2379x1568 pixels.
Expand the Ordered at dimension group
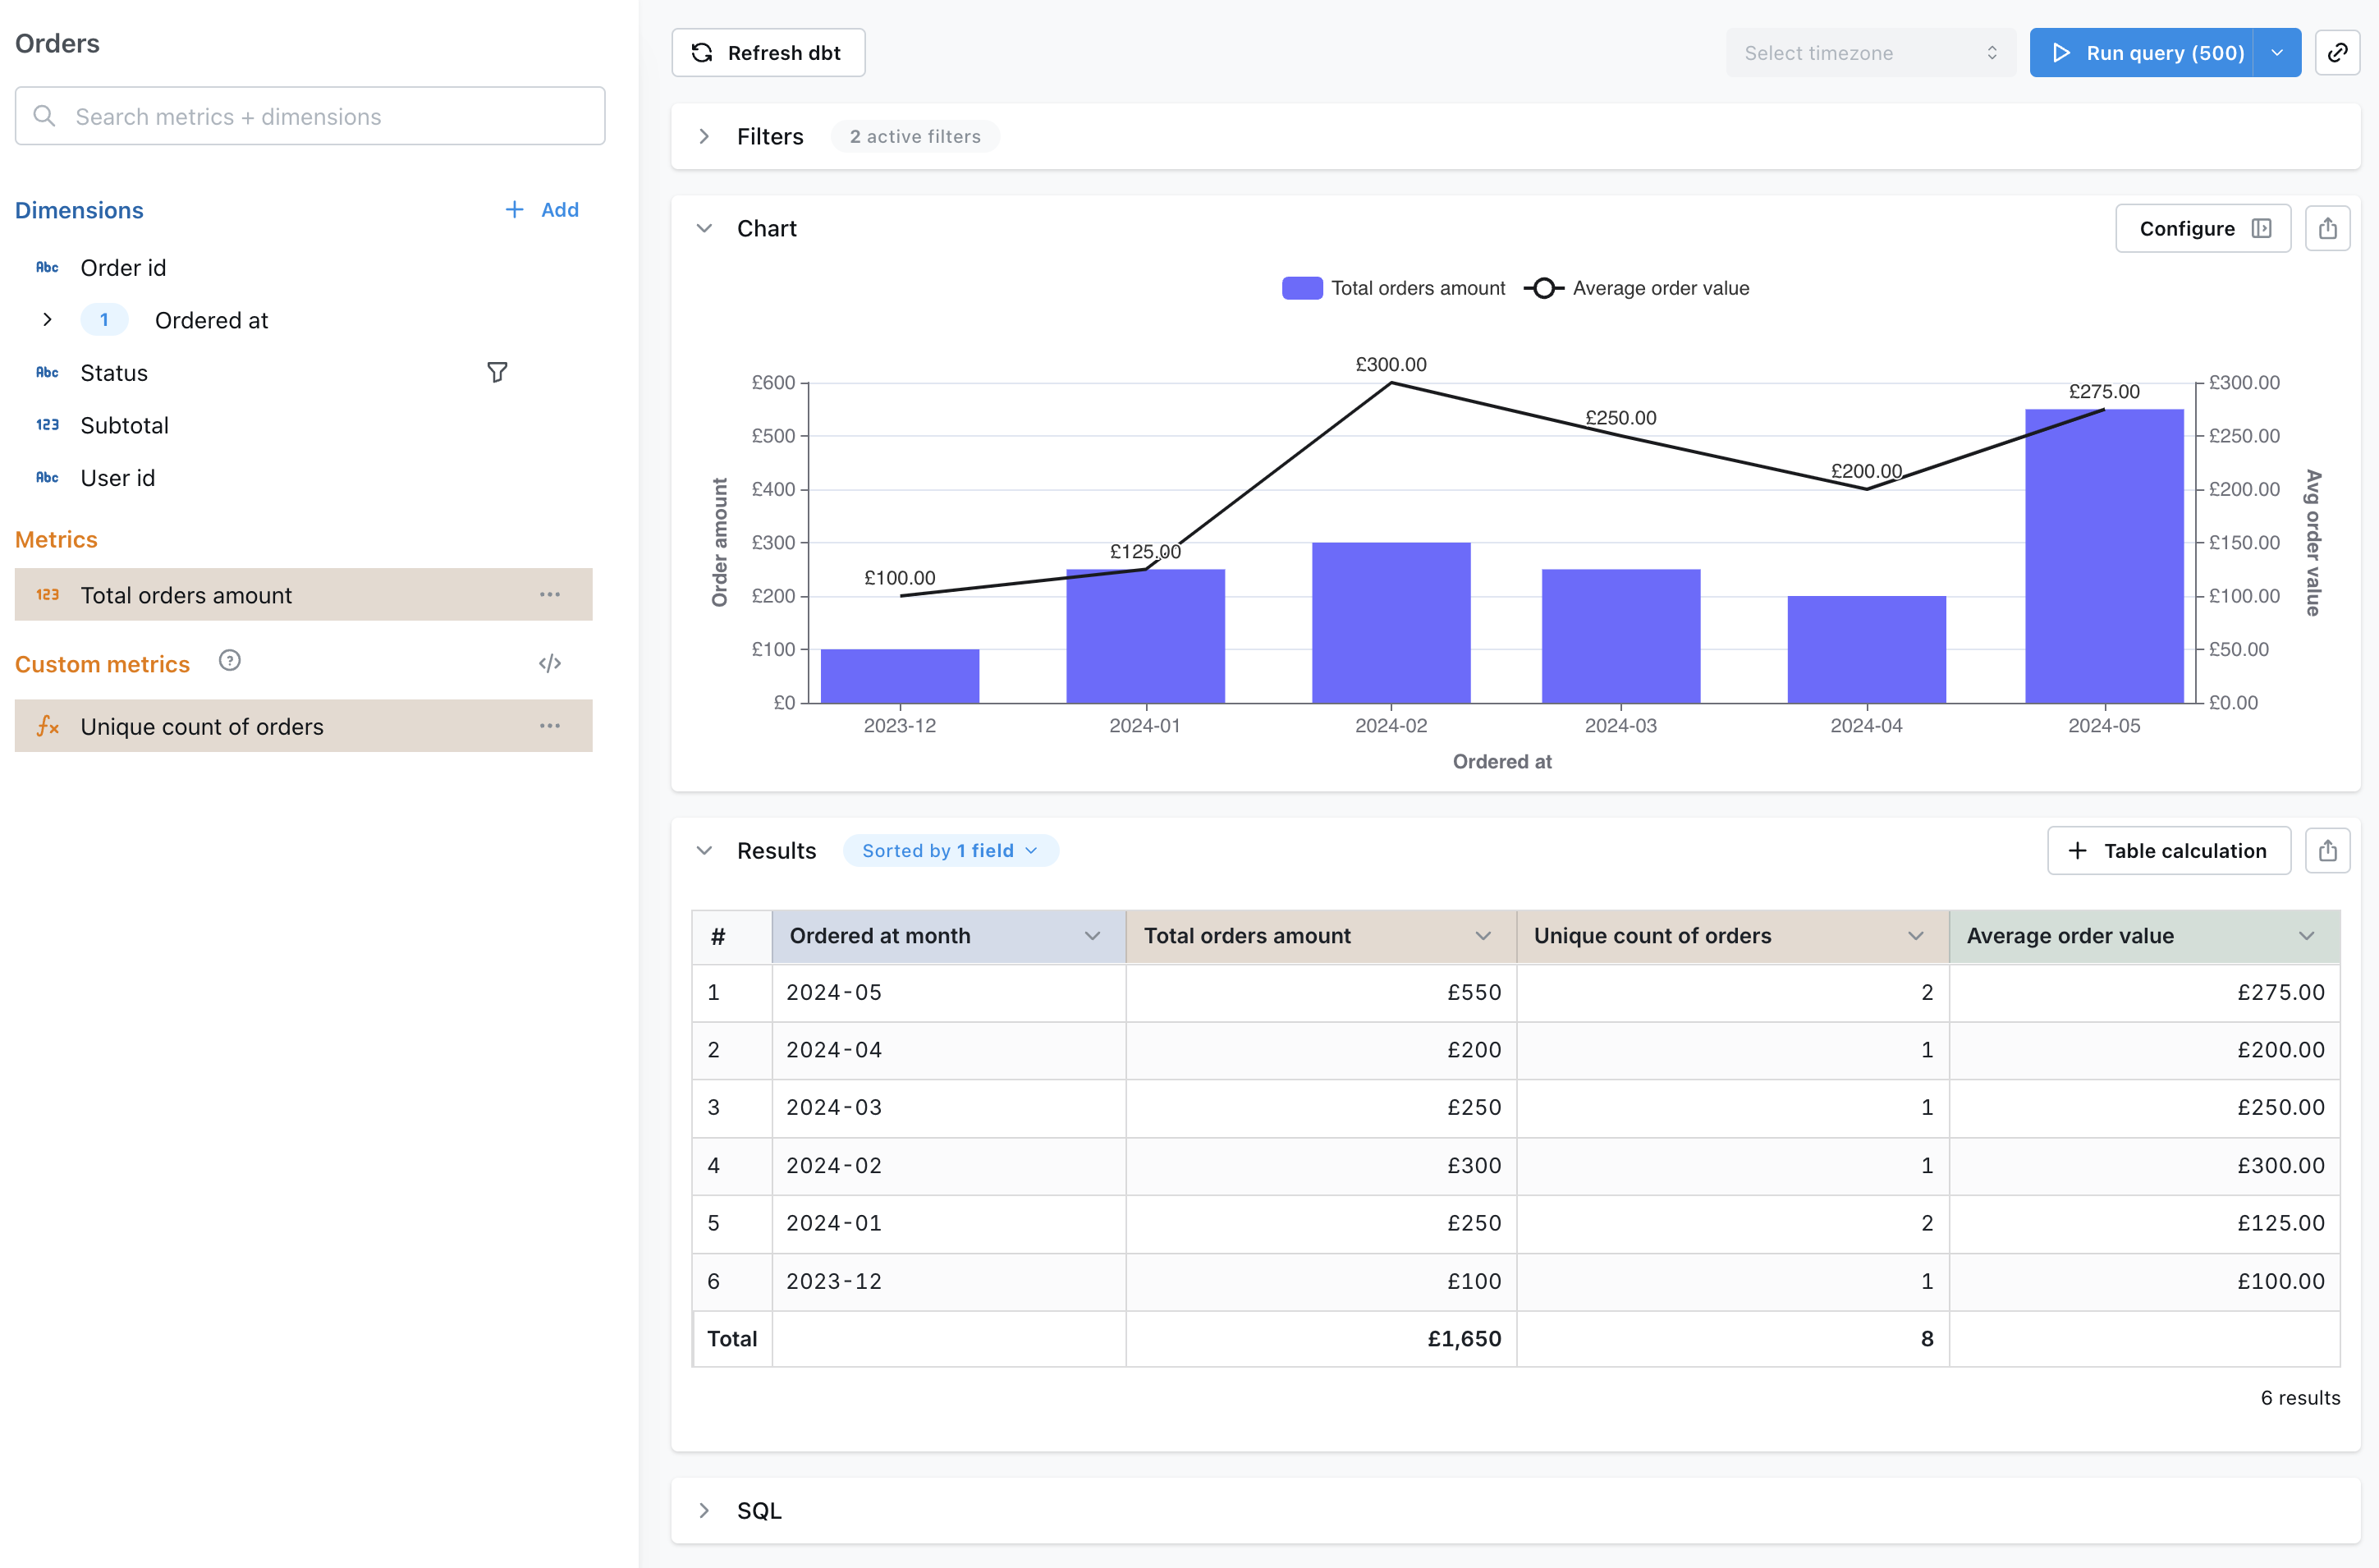pyautogui.click(x=47, y=320)
